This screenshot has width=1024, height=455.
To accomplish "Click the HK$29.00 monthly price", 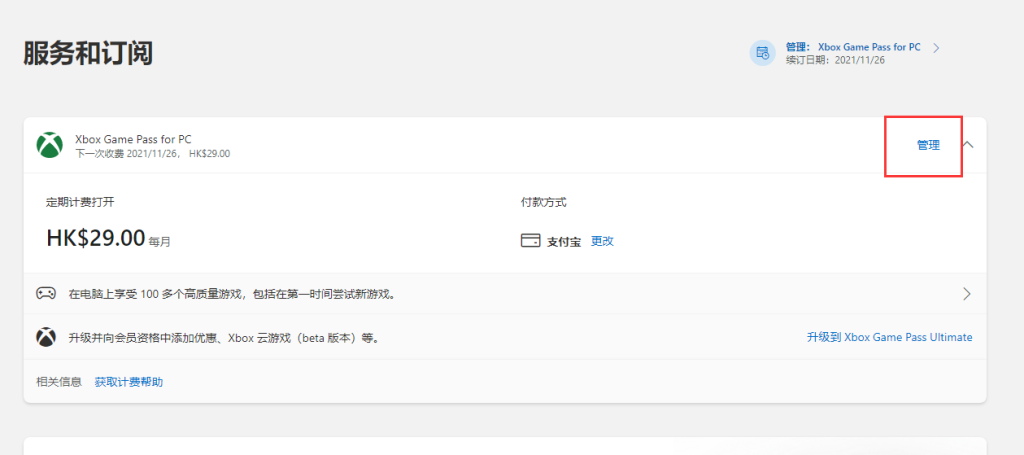I will [96, 238].
